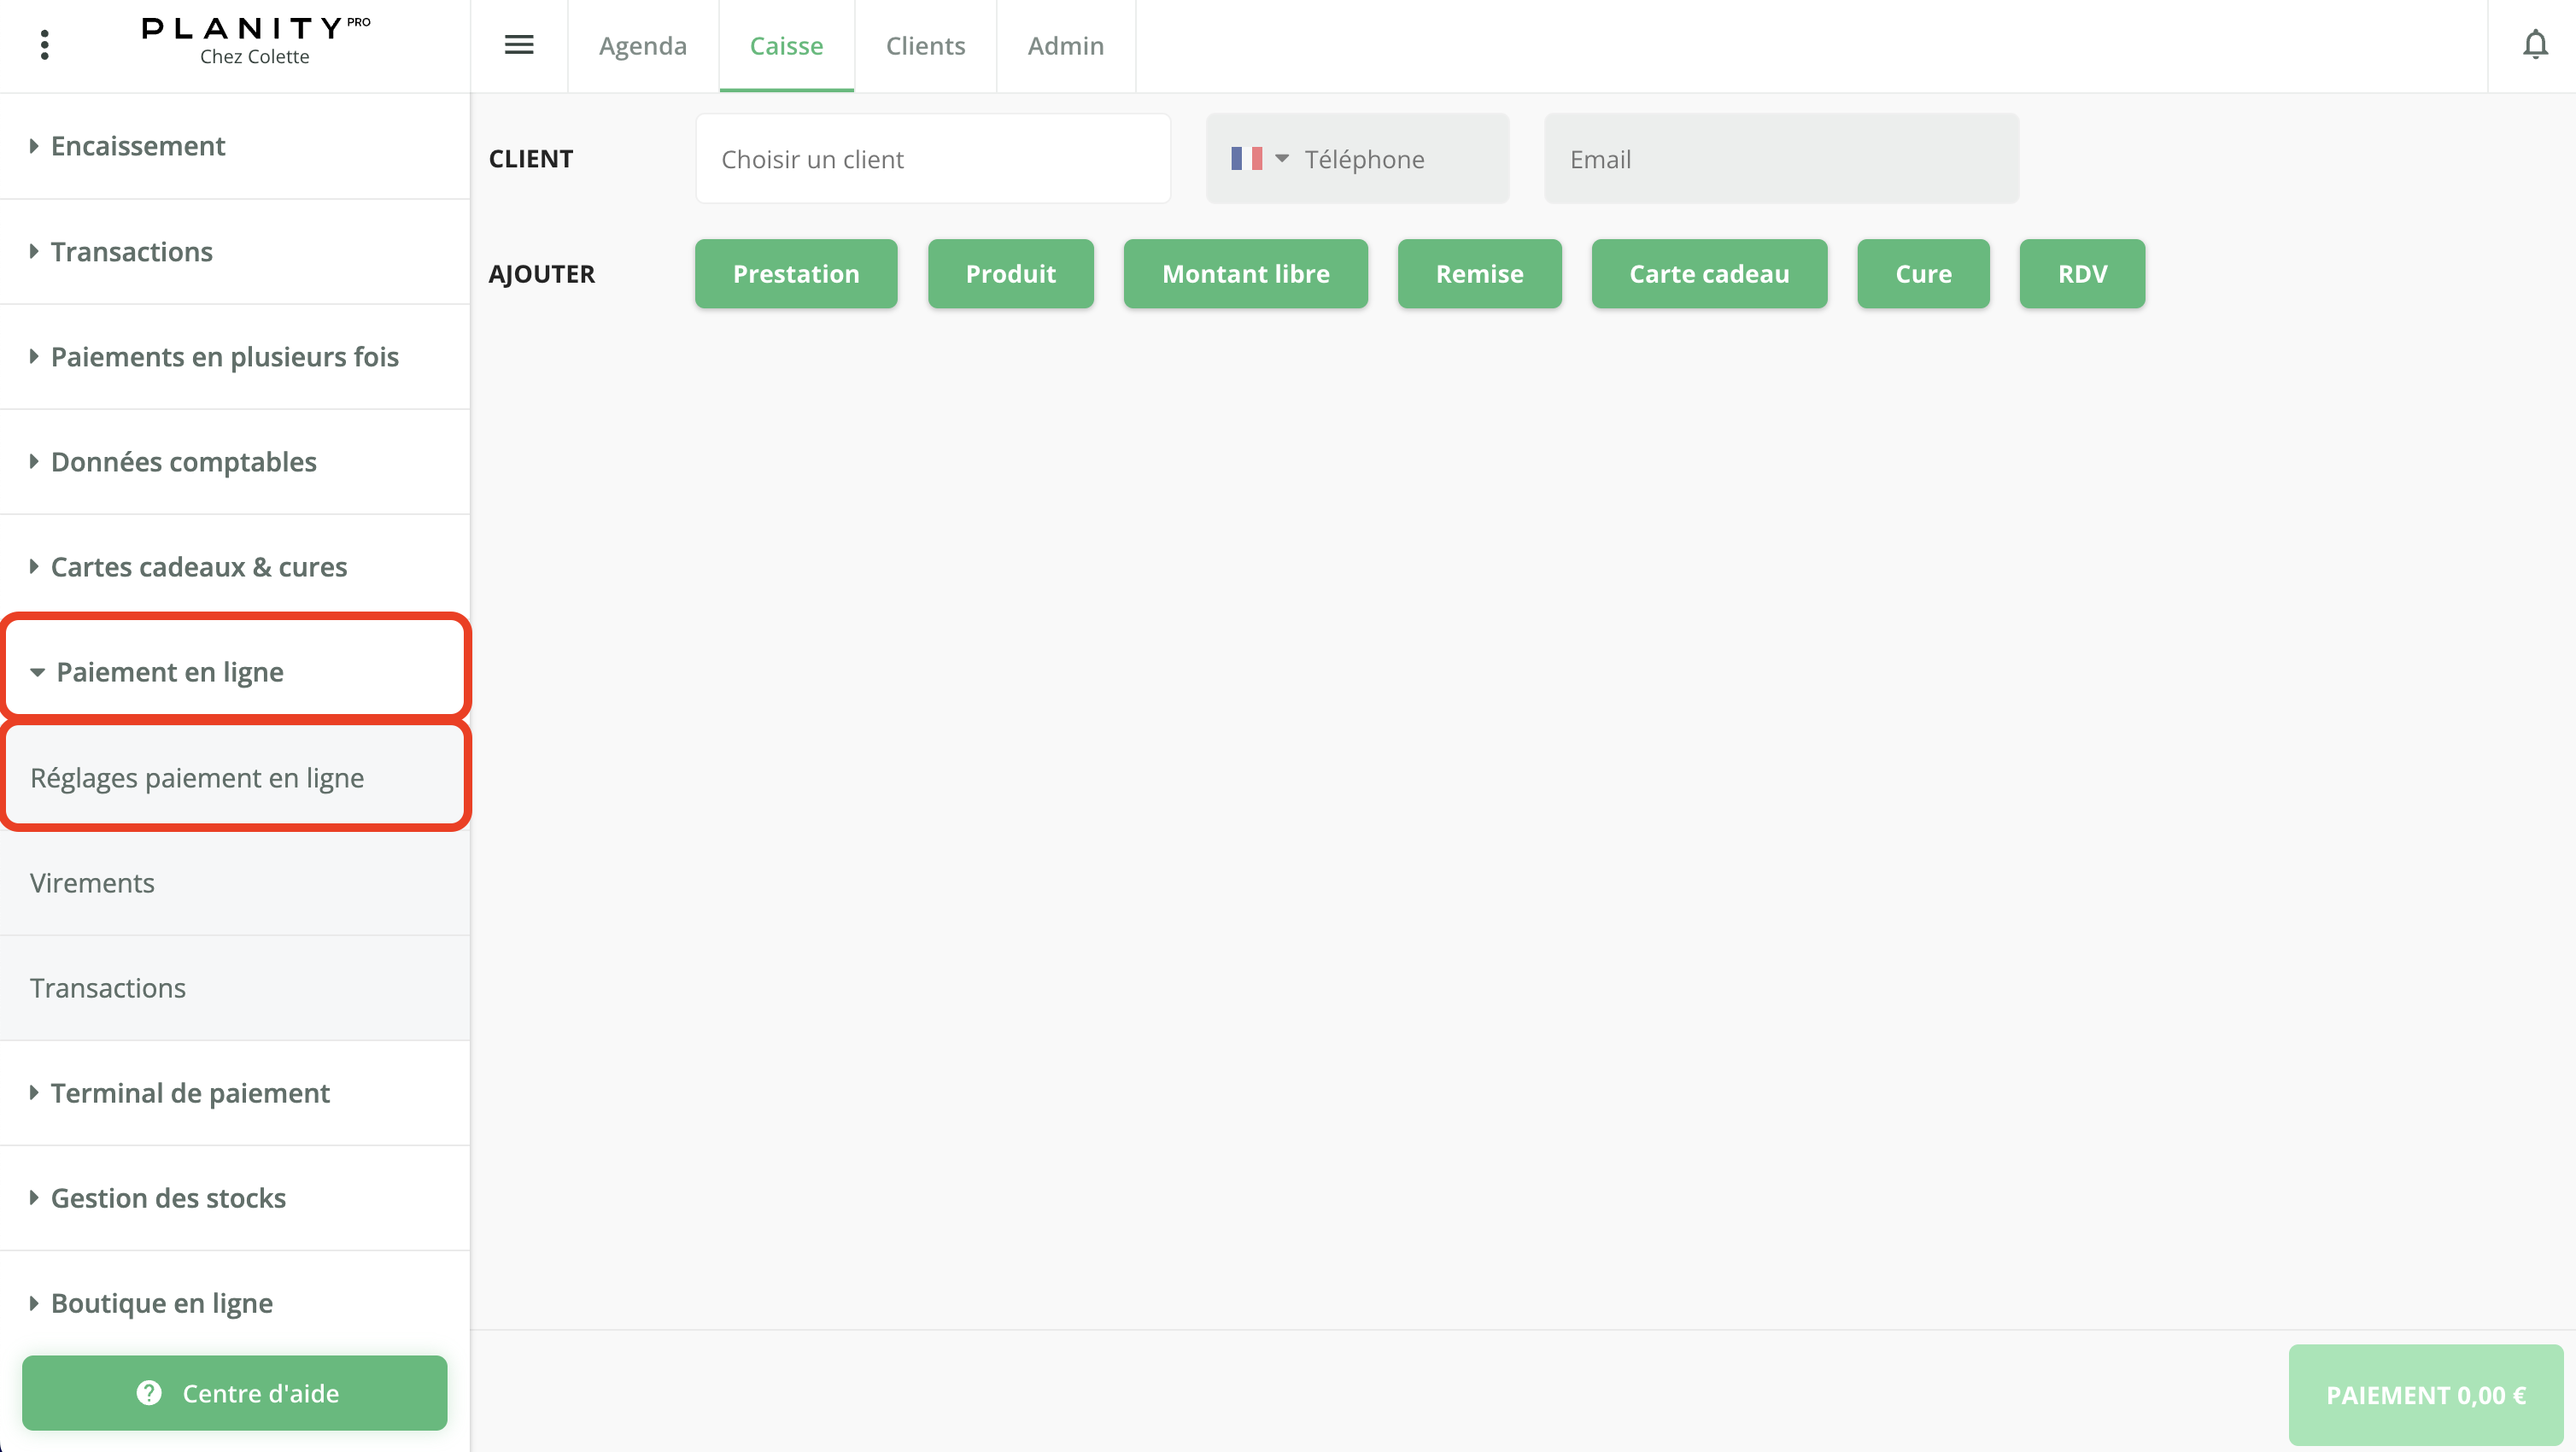The width and height of the screenshot is (2576, 1452).
Task: Select Virements in the sidebar
Action: 92,883
